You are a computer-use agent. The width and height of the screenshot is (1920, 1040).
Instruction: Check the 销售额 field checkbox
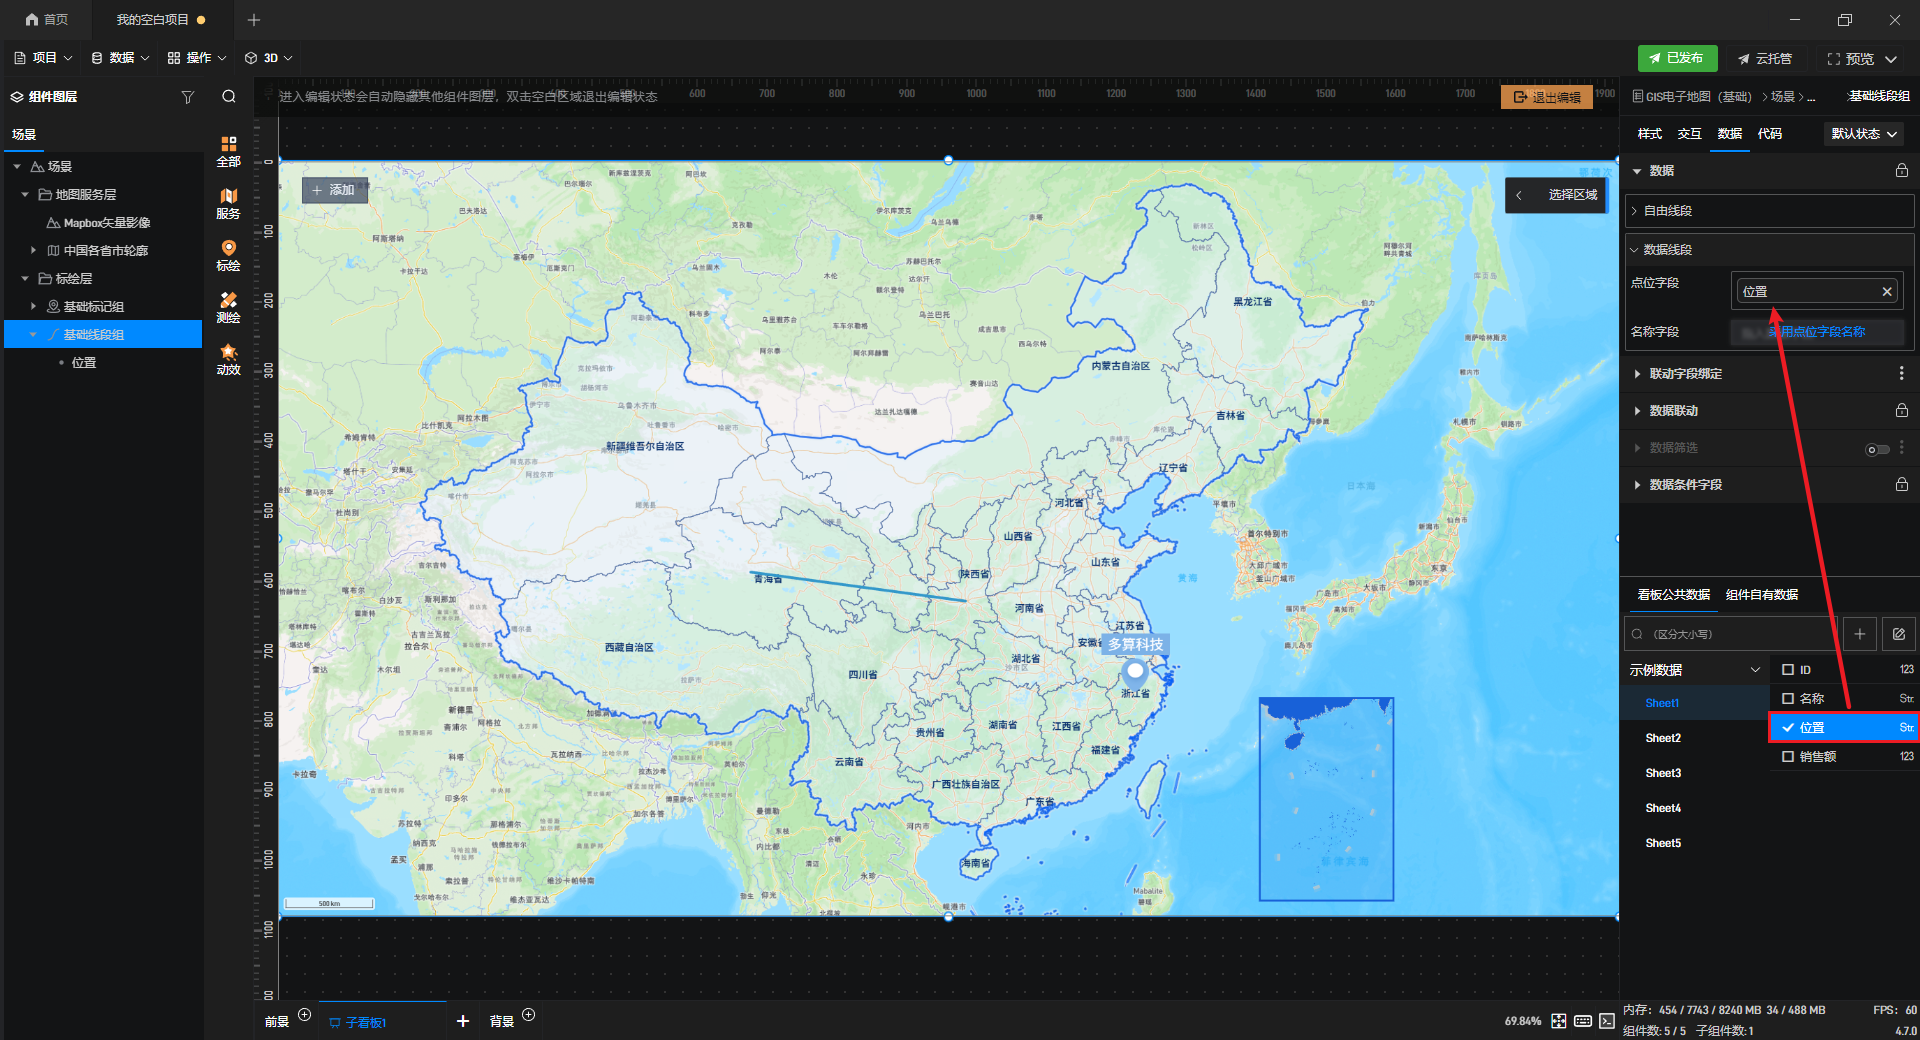tap(1788, 757)
